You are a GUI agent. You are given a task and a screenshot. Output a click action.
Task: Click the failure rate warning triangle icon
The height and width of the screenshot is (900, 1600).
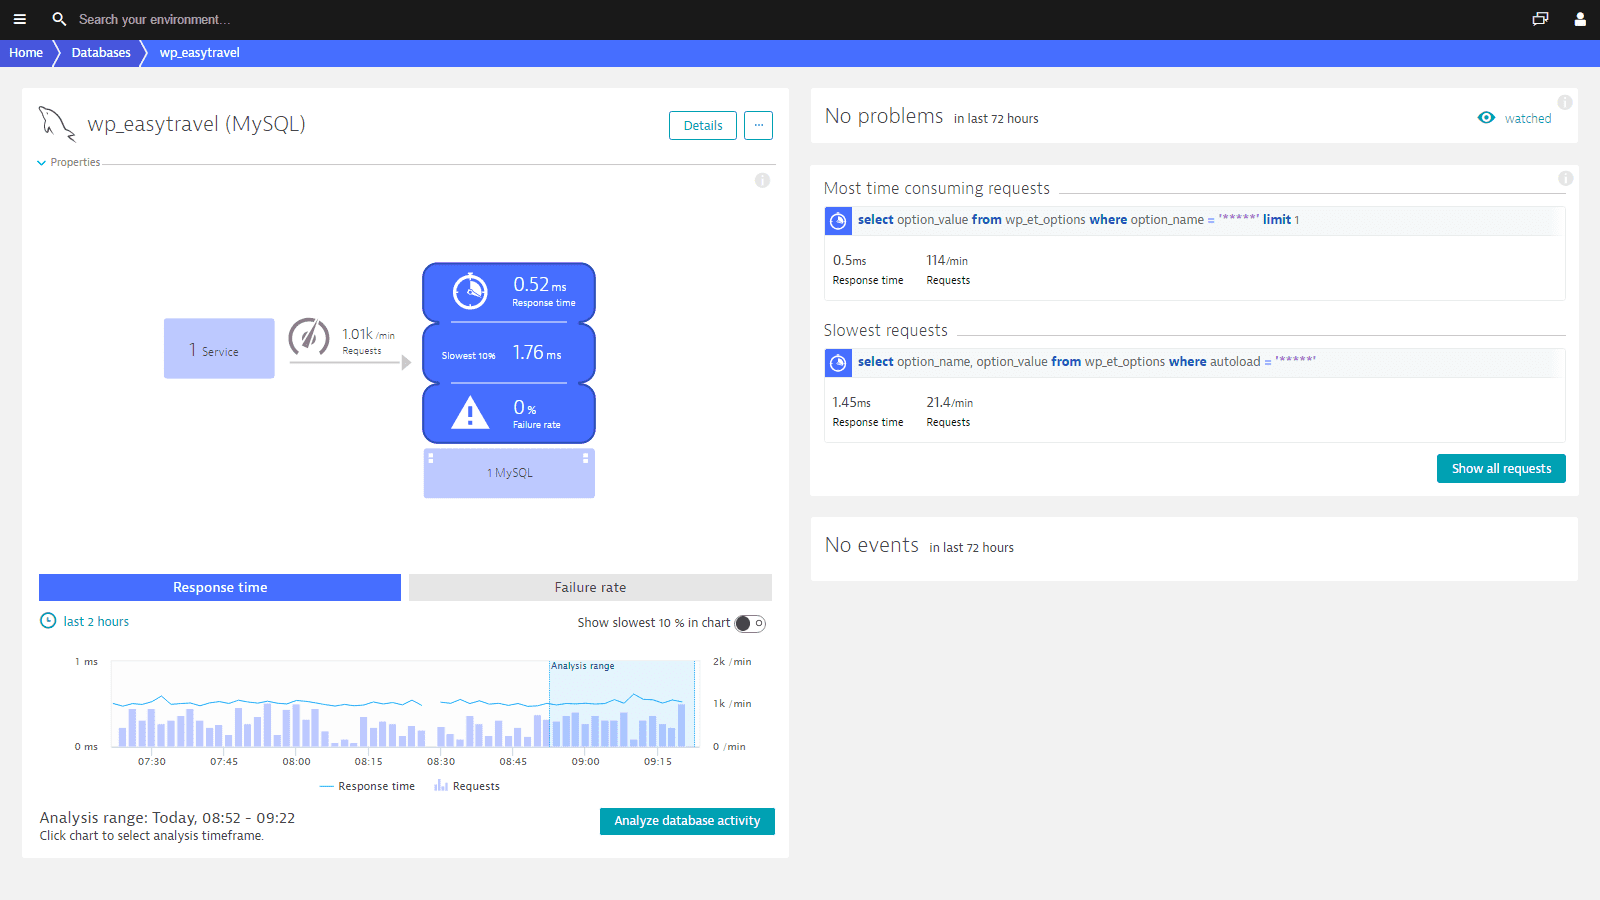[470, 412]
